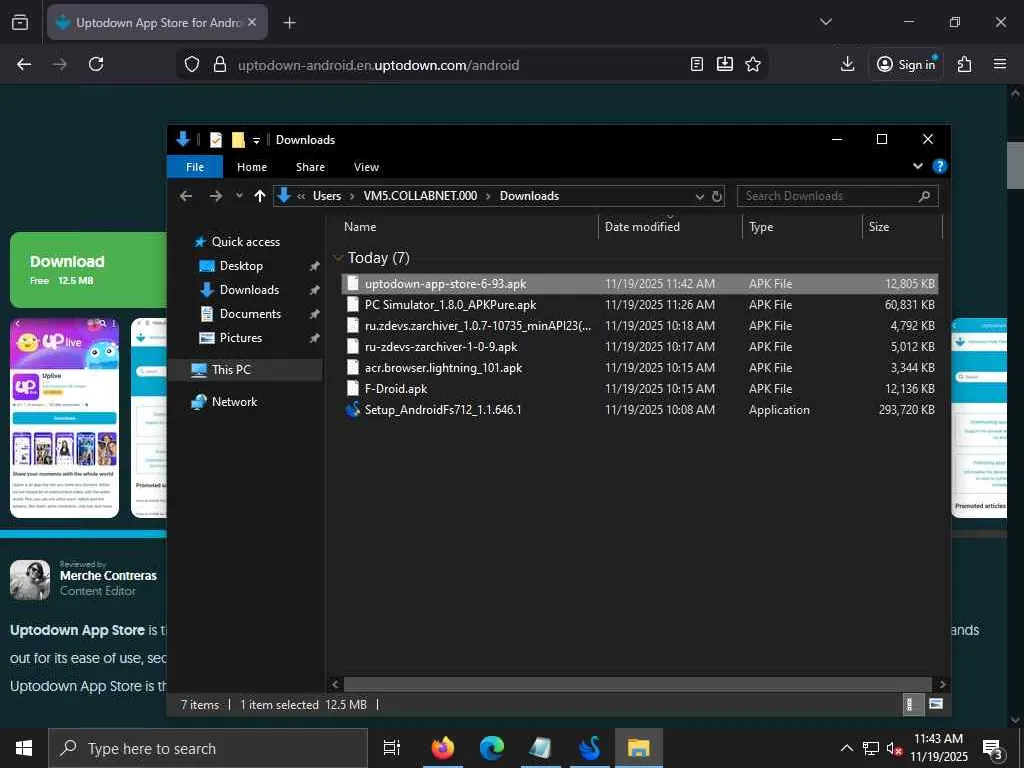Screen dimensions: 1024x768
Task: Open Explorer help question mark icon
Action: pos(939,166)
